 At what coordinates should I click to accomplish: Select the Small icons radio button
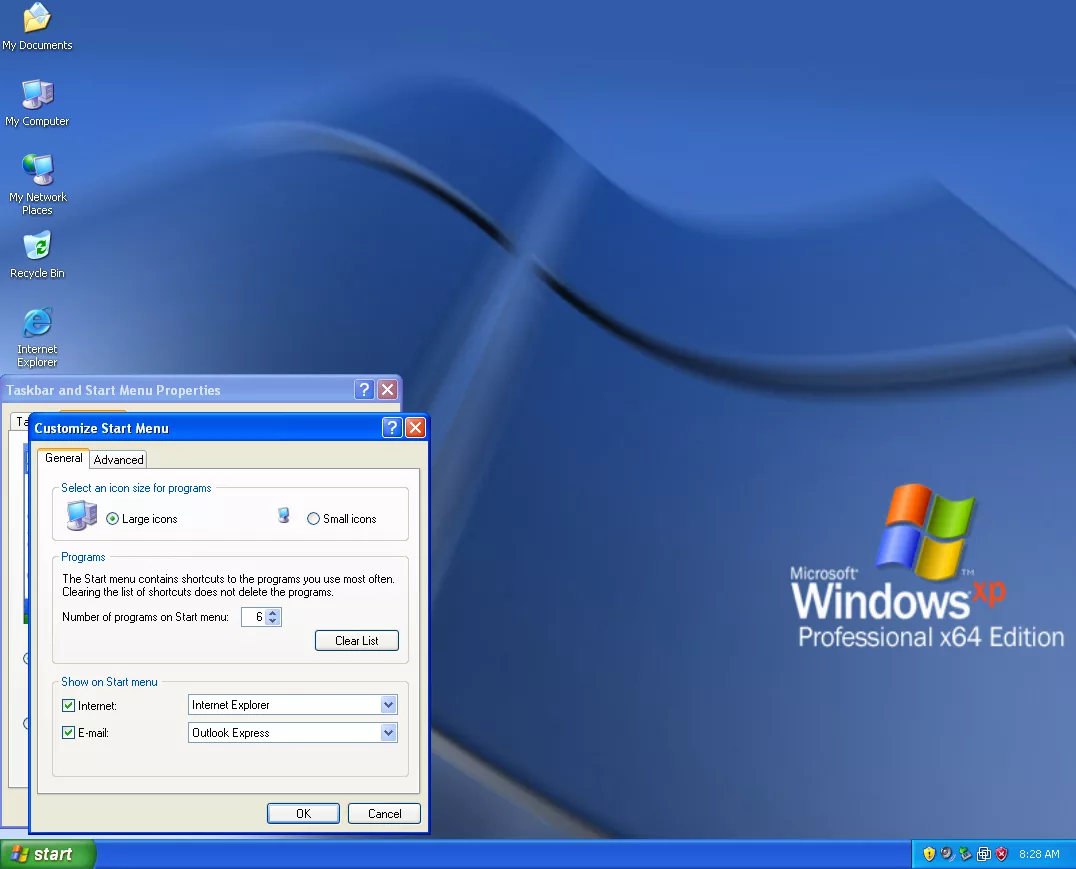[x=313, y=519]
